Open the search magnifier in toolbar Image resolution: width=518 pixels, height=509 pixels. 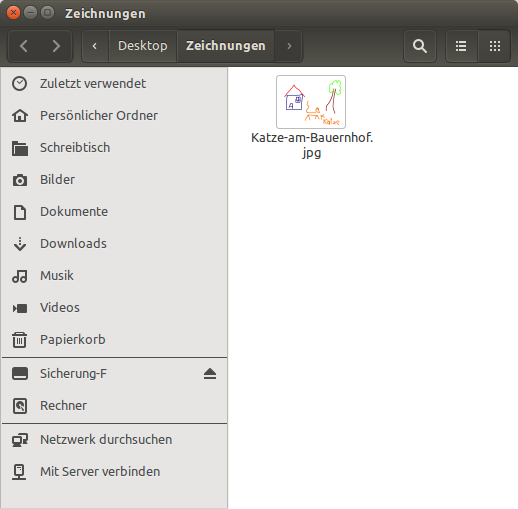coord(420,46)
